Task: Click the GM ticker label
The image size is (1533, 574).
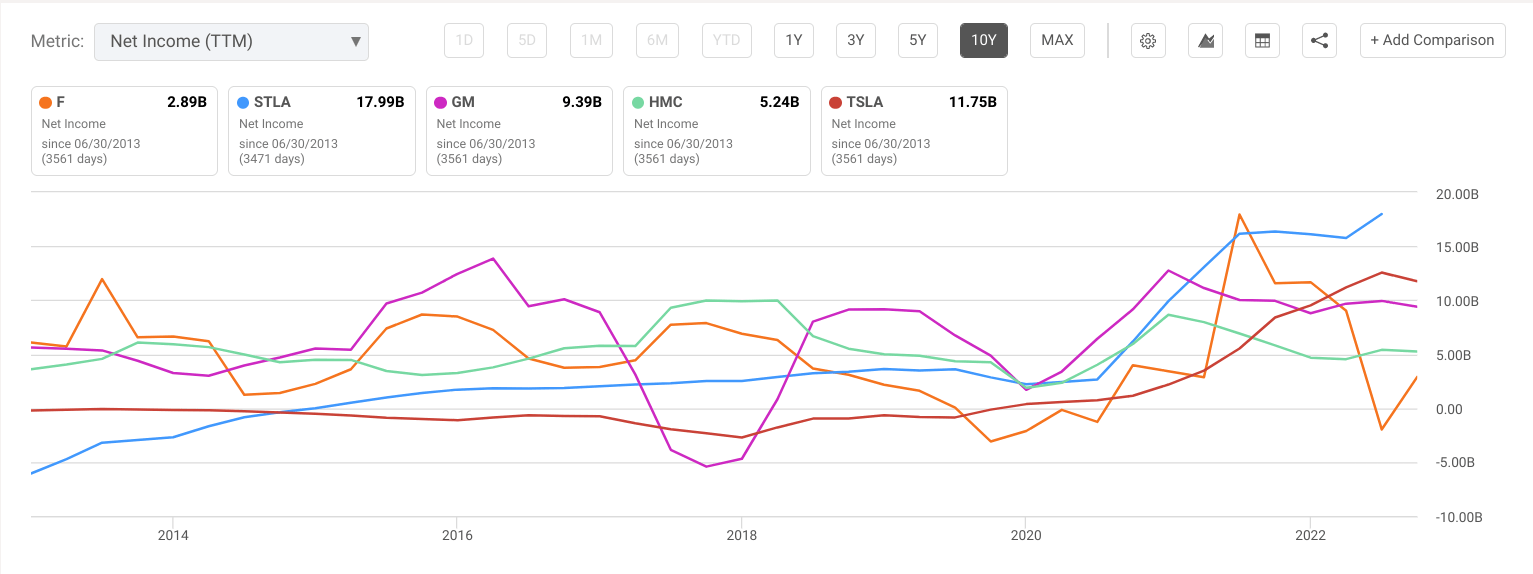Action: 463,102
